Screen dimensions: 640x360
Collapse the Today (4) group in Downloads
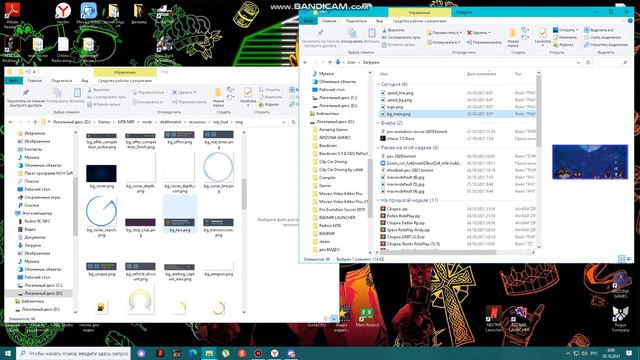tap(378, 84)
